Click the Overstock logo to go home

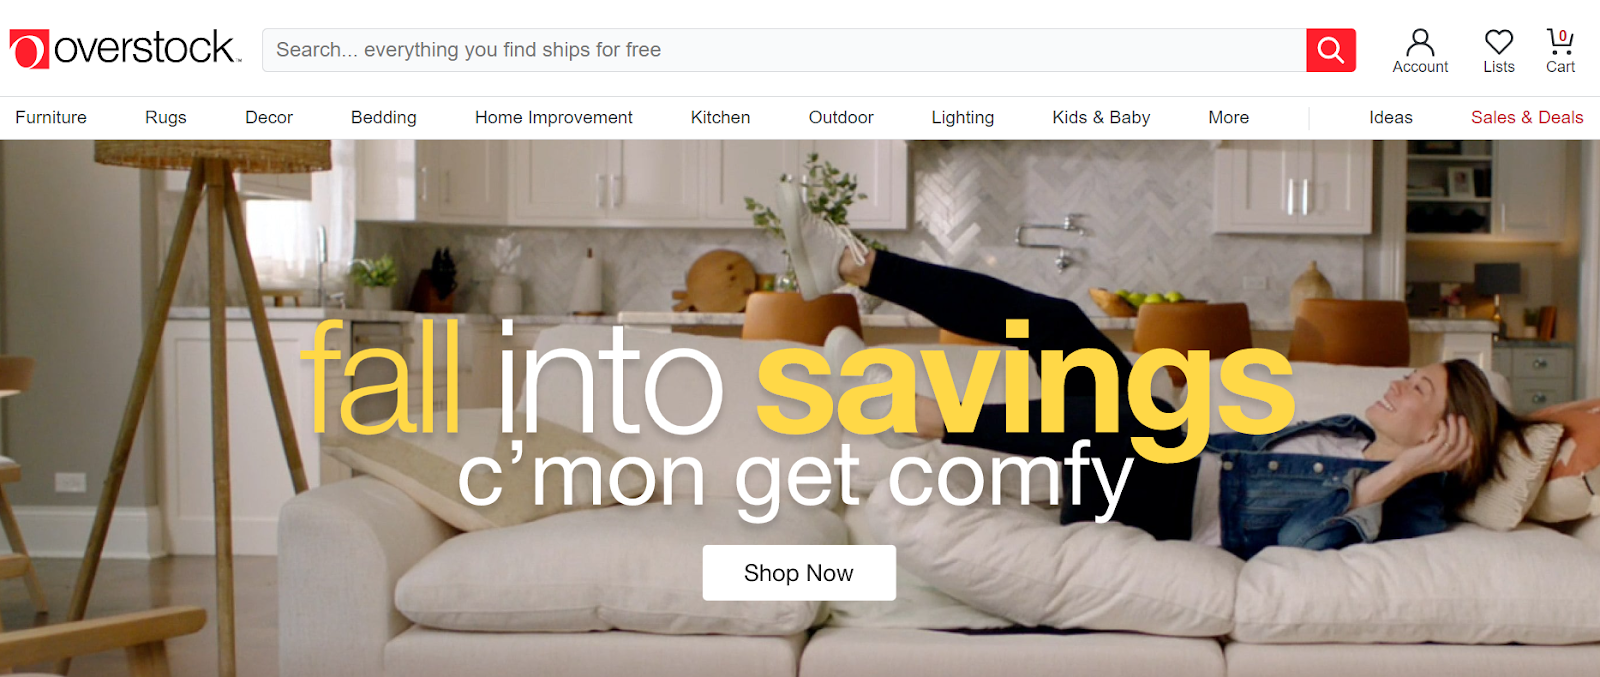125,49
